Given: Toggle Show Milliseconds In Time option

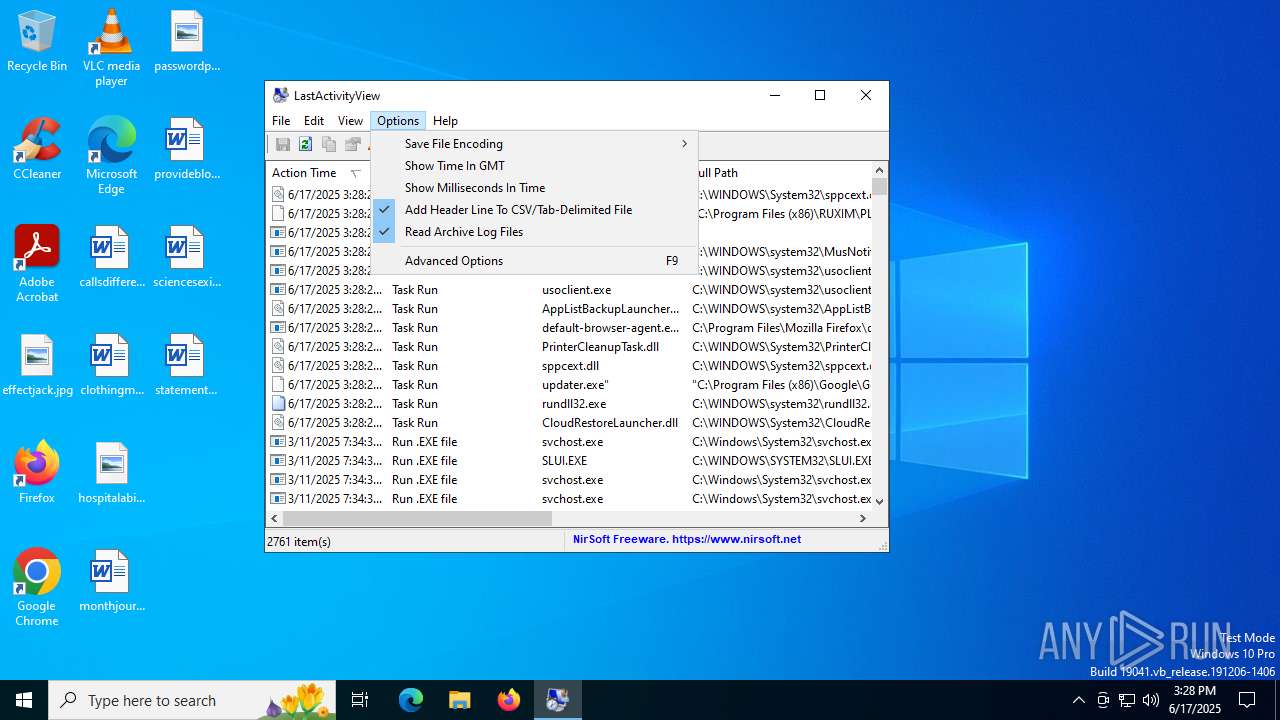Looking at the screenshot, I should tap(534, 188).
